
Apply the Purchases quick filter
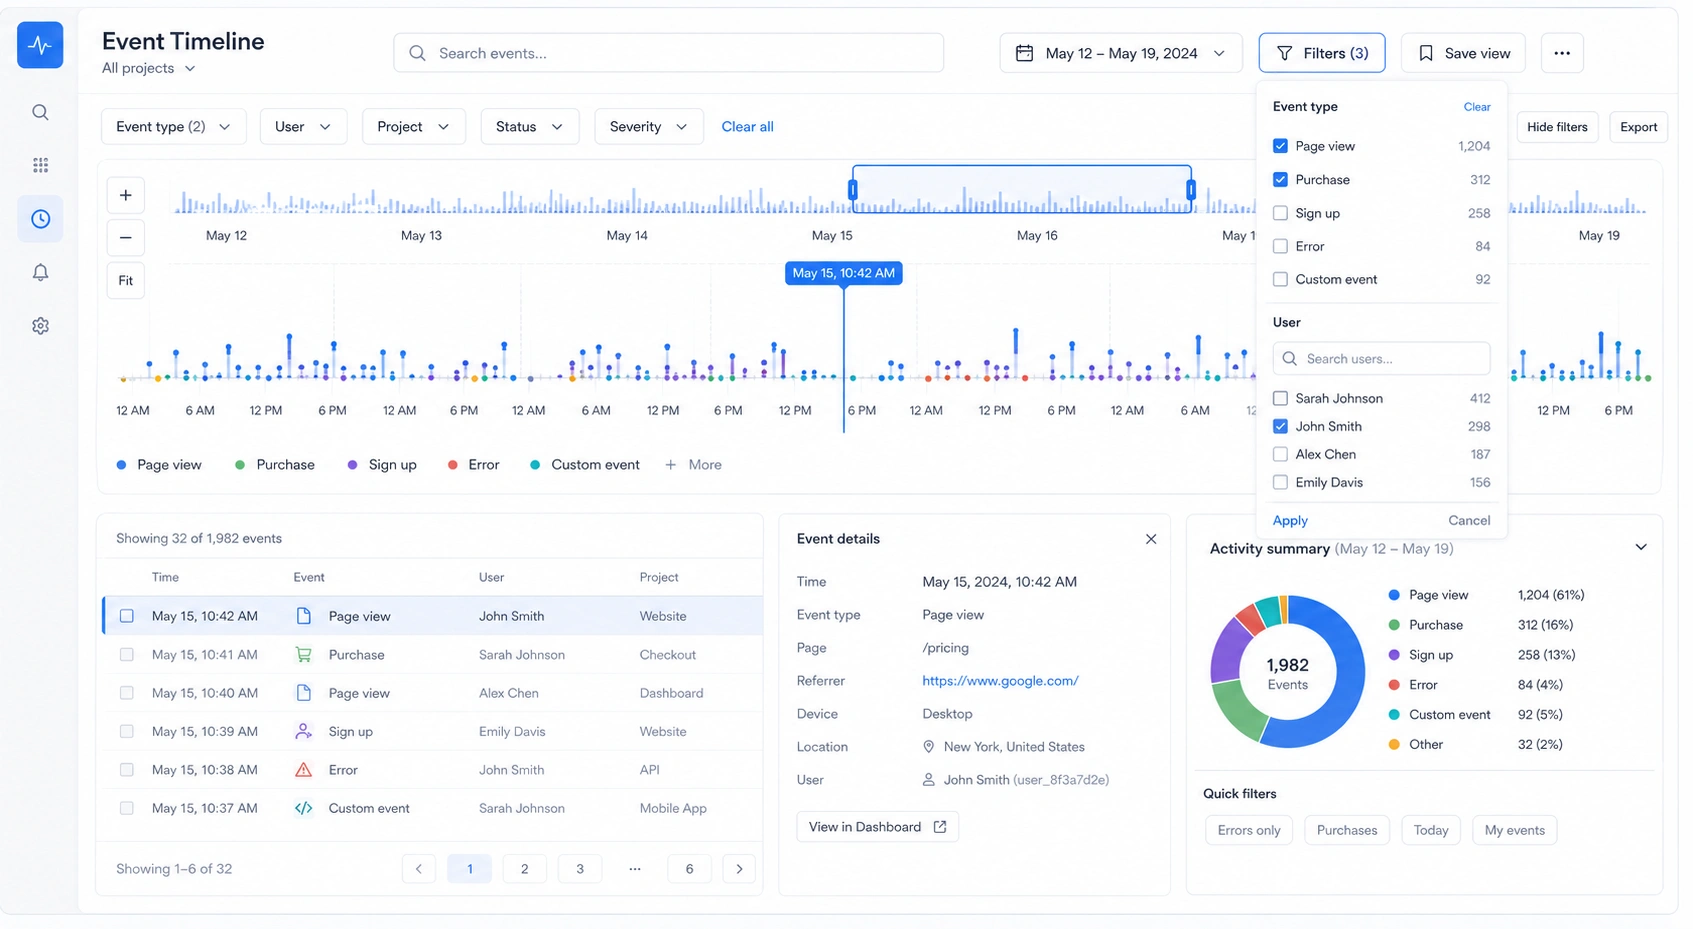pos(1347,830)
